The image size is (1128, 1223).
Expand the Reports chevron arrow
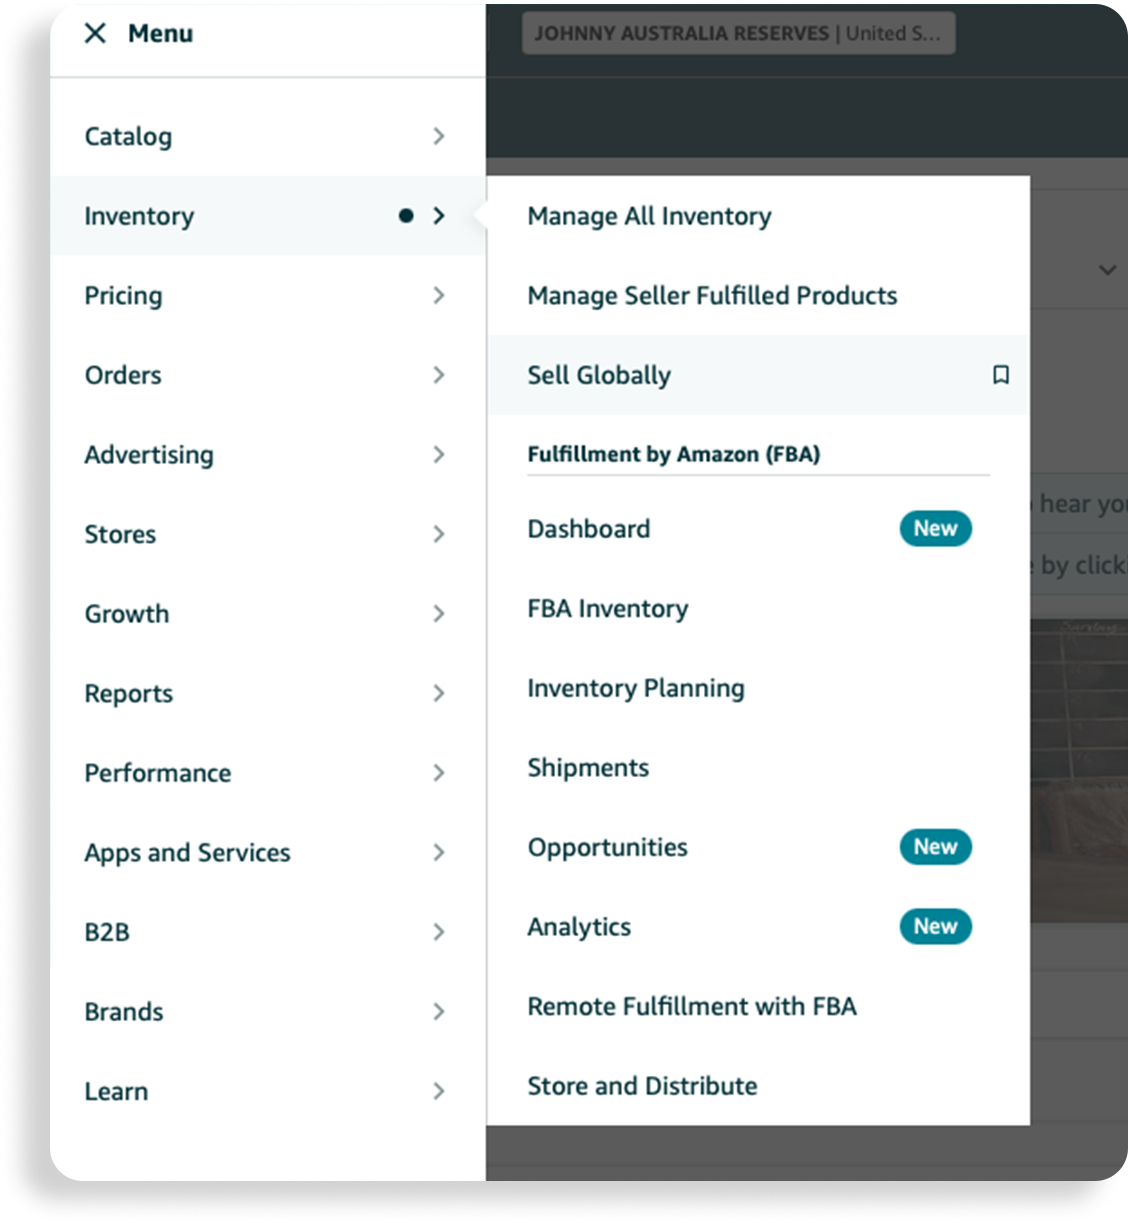(438, 693)
